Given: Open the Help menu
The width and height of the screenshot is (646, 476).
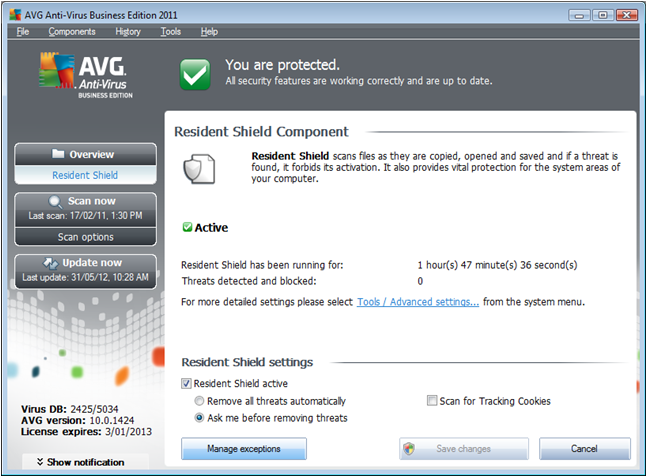Looking at the screenshot, I should coord(209,31).
